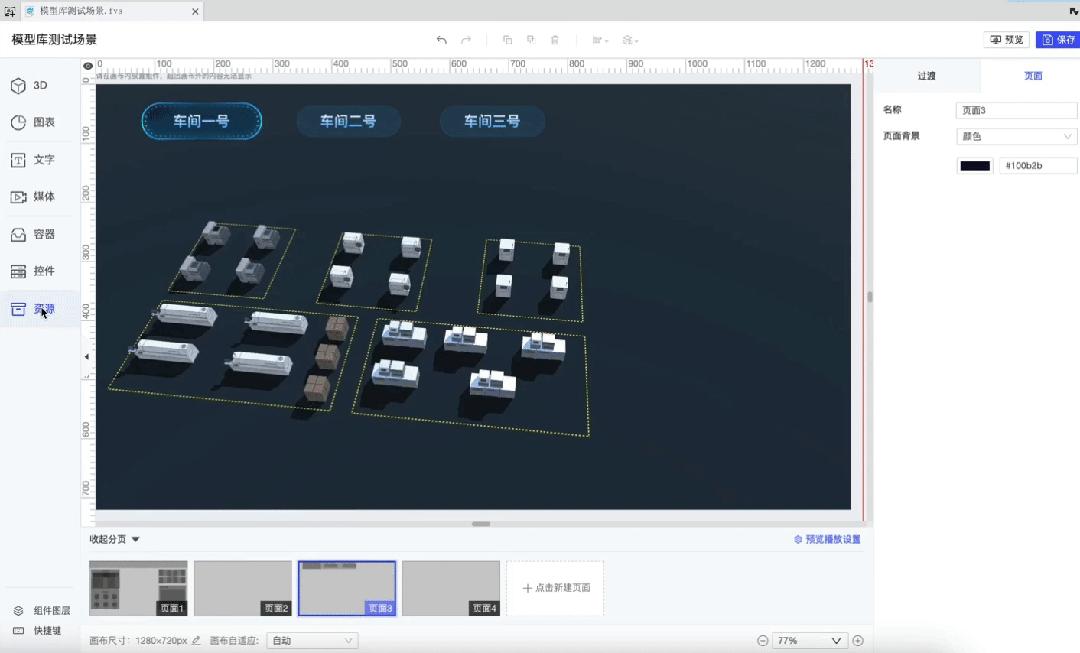Switch to the 页面 page tab
The image size is (1080, 653).
point(1032,75)
